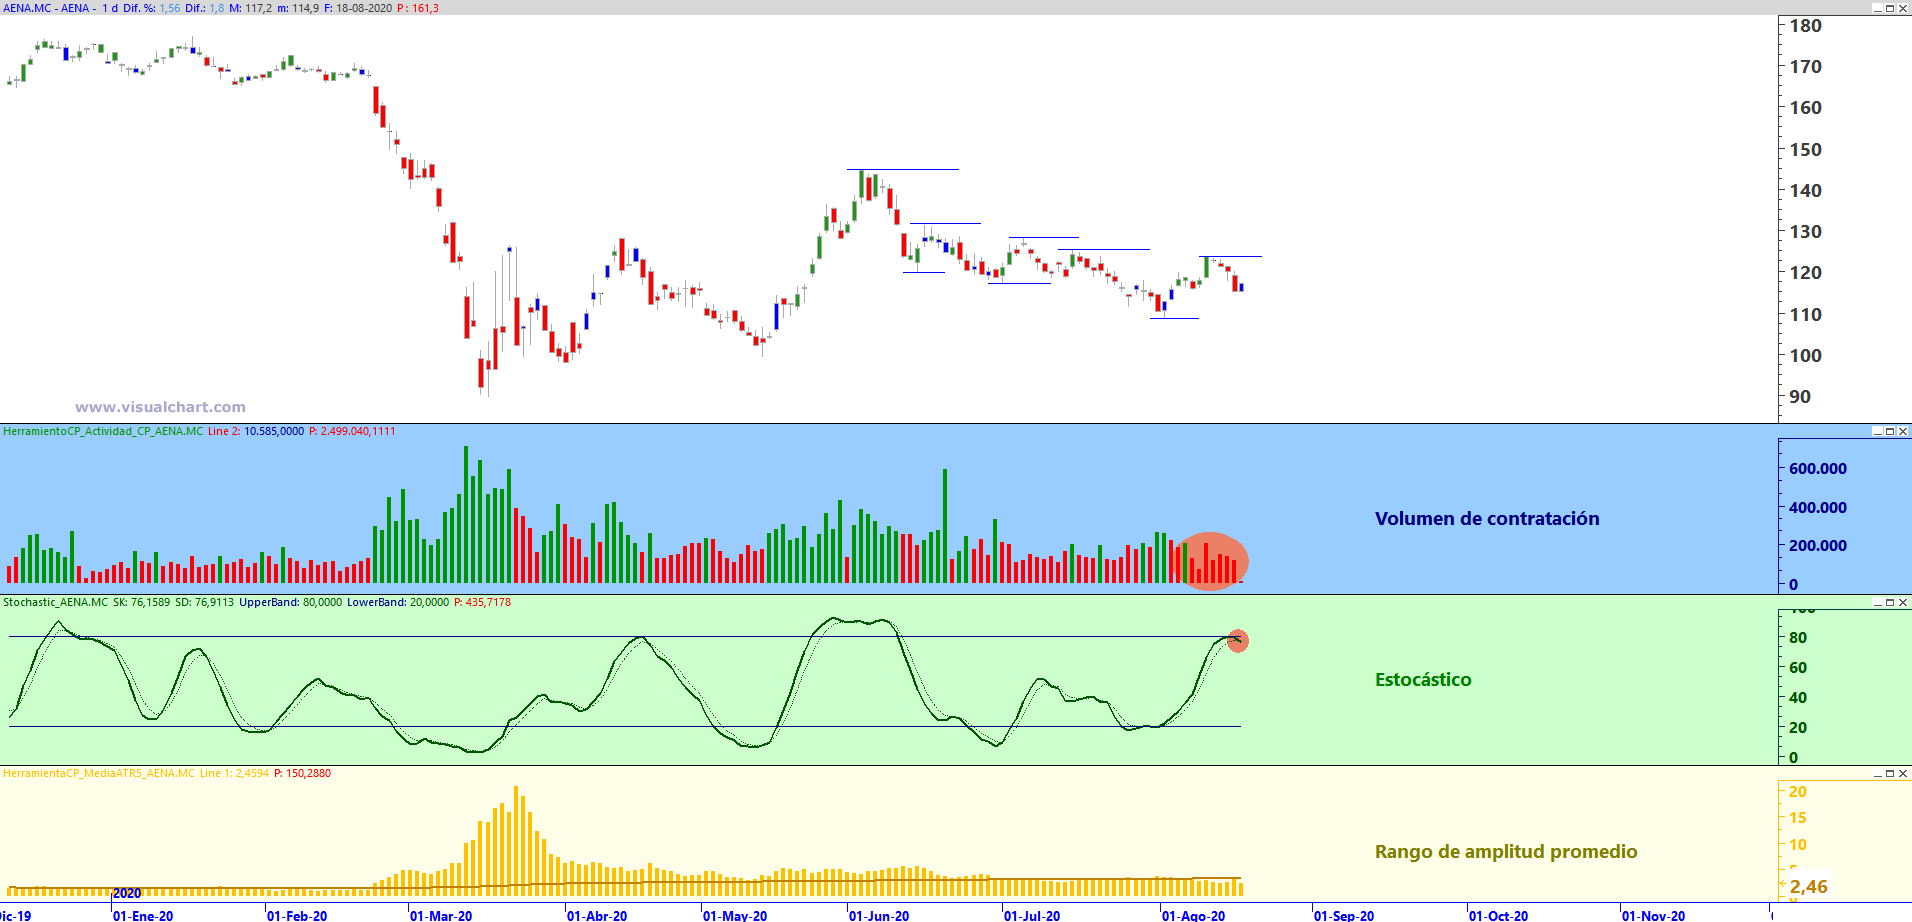Click the 'Line 1: 2,4594' ATR value
The image size is (1912, 922).
(234, 773)
